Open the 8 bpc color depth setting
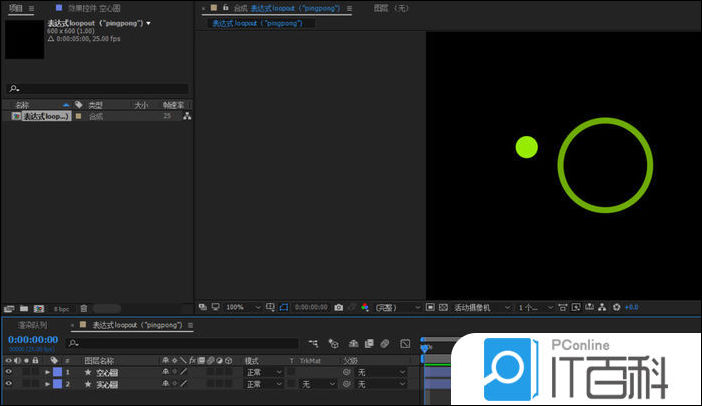The height and width of the screenshot is (406, 702). [61, 309]
